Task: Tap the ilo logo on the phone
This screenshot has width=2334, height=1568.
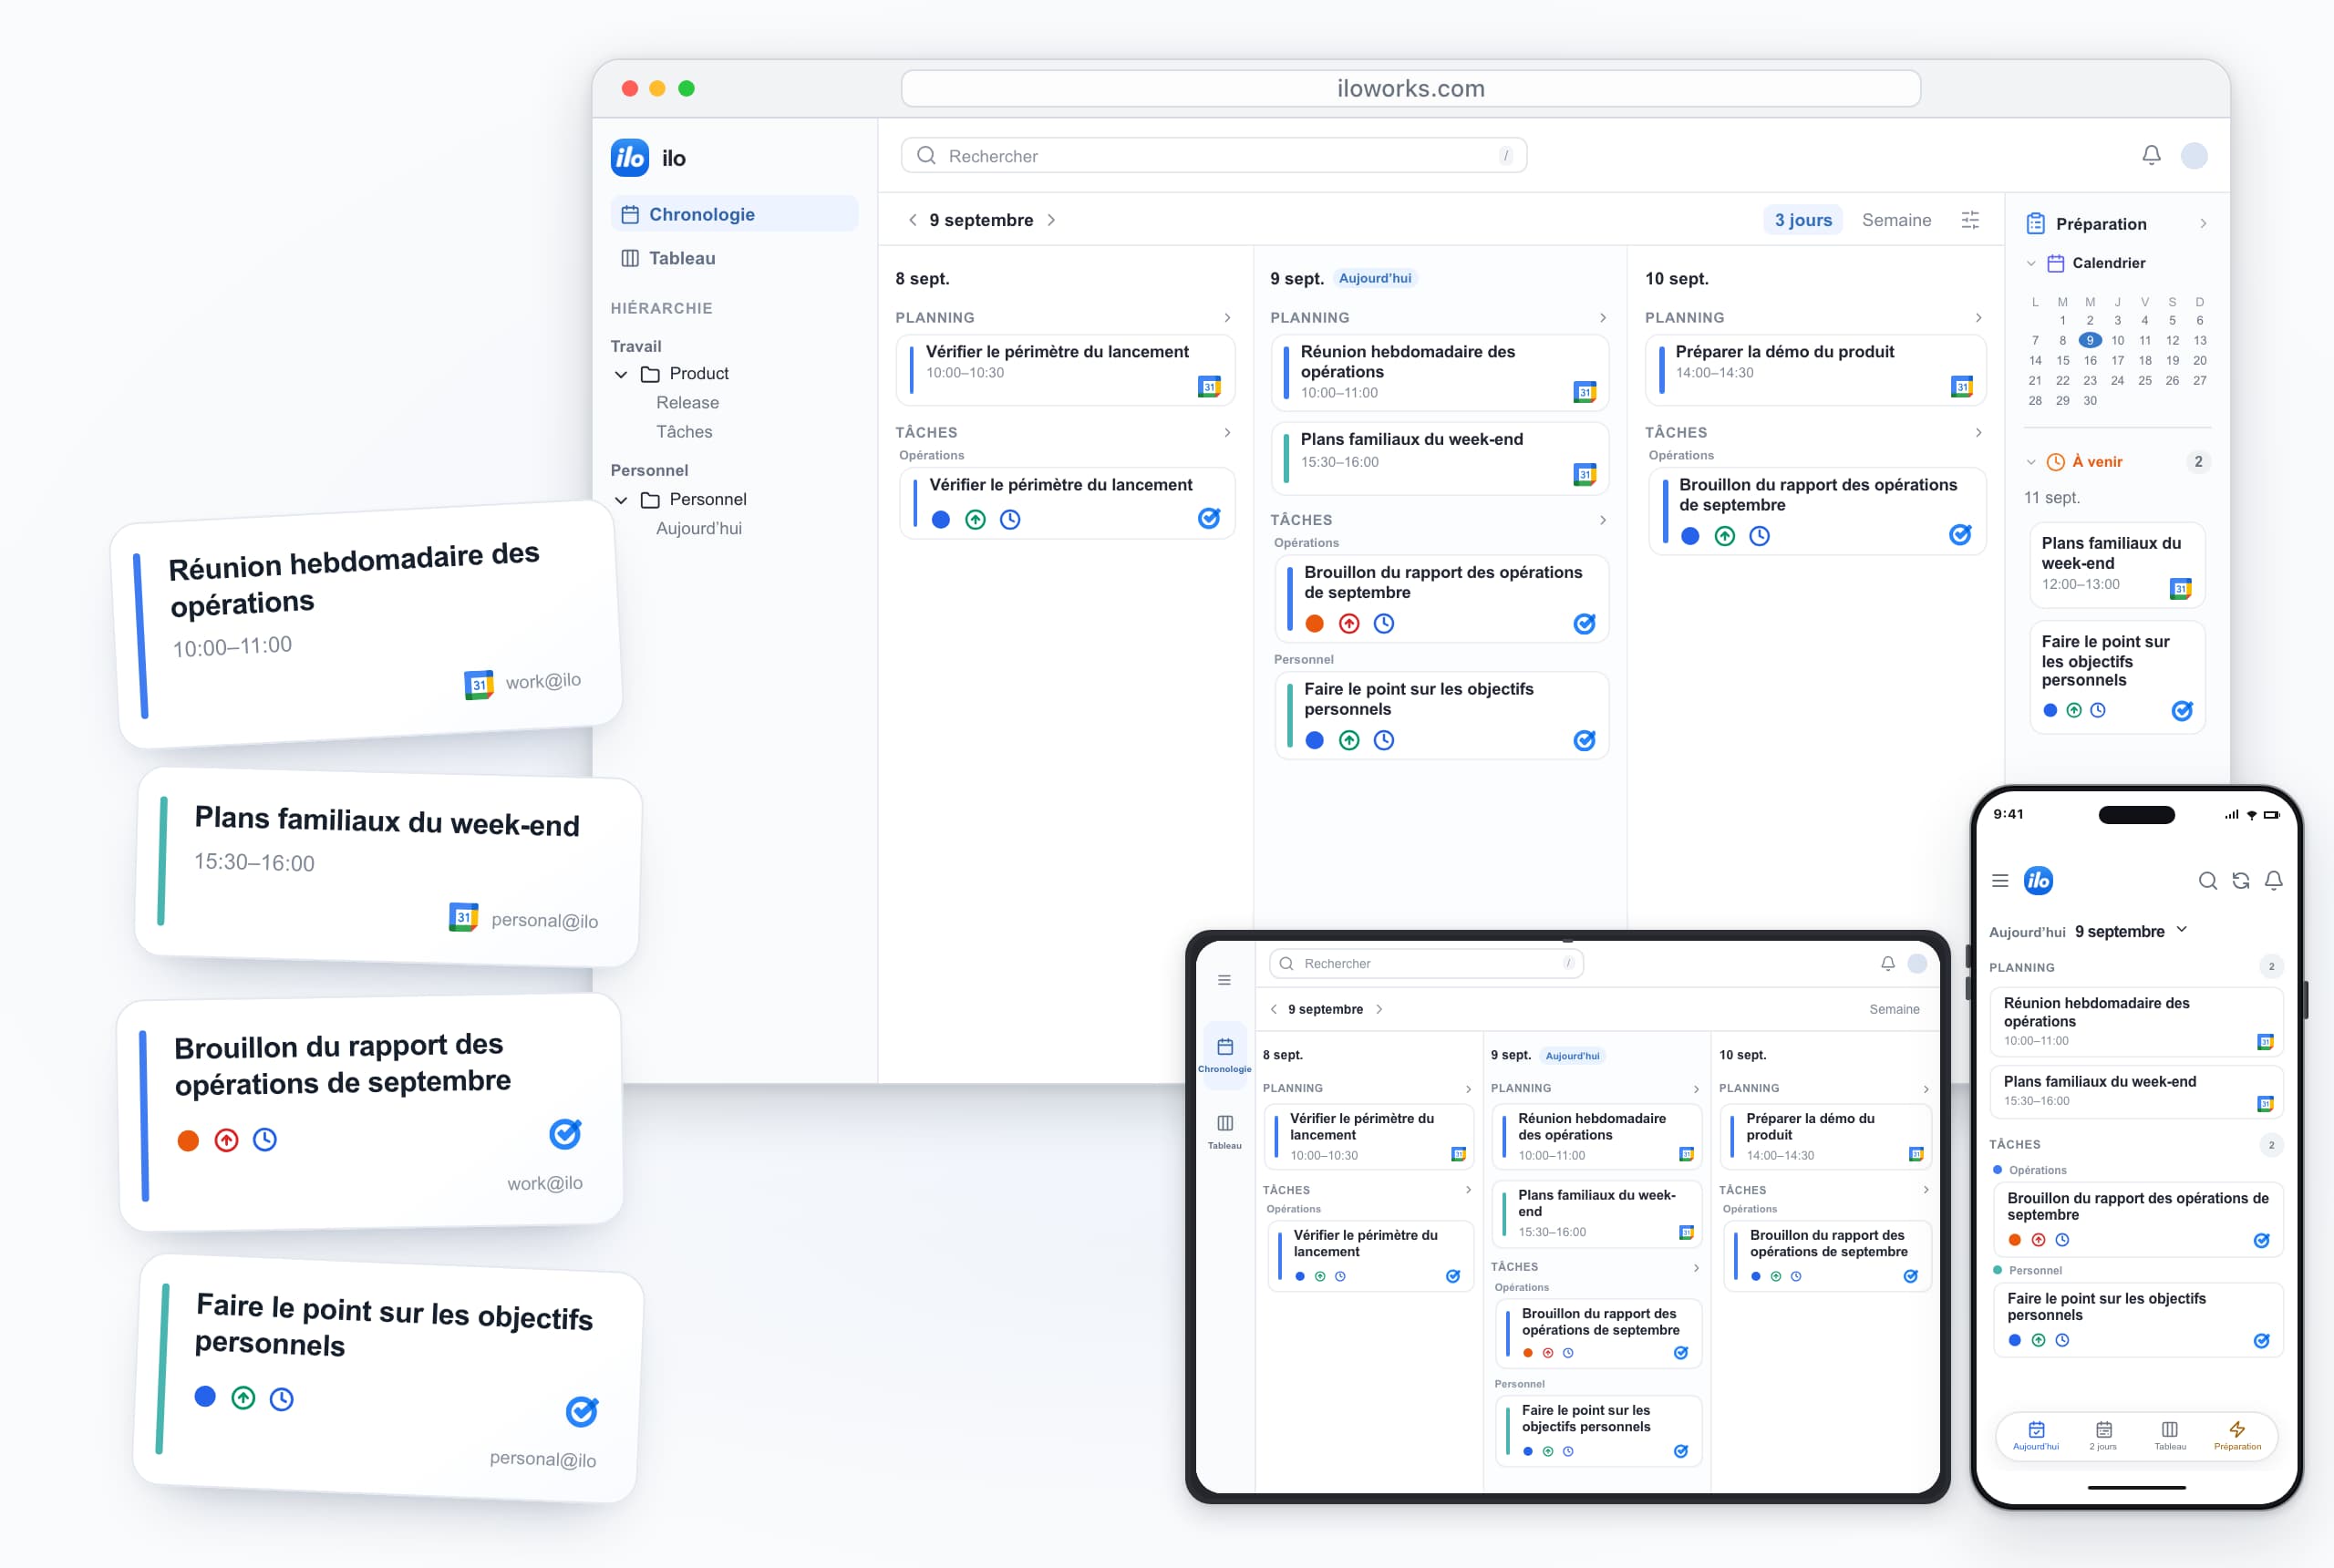Action: click(x=2038, y=880)
